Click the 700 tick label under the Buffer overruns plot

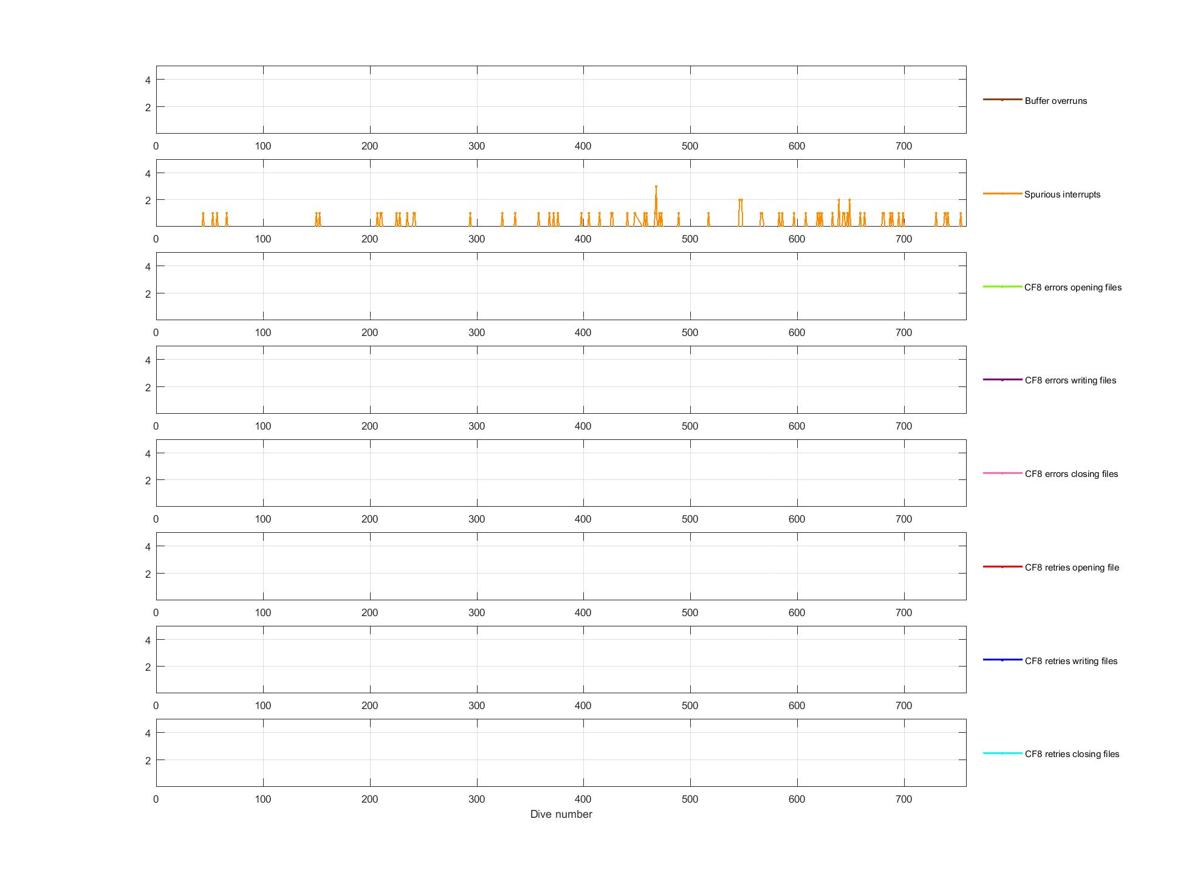pos(904,146)
